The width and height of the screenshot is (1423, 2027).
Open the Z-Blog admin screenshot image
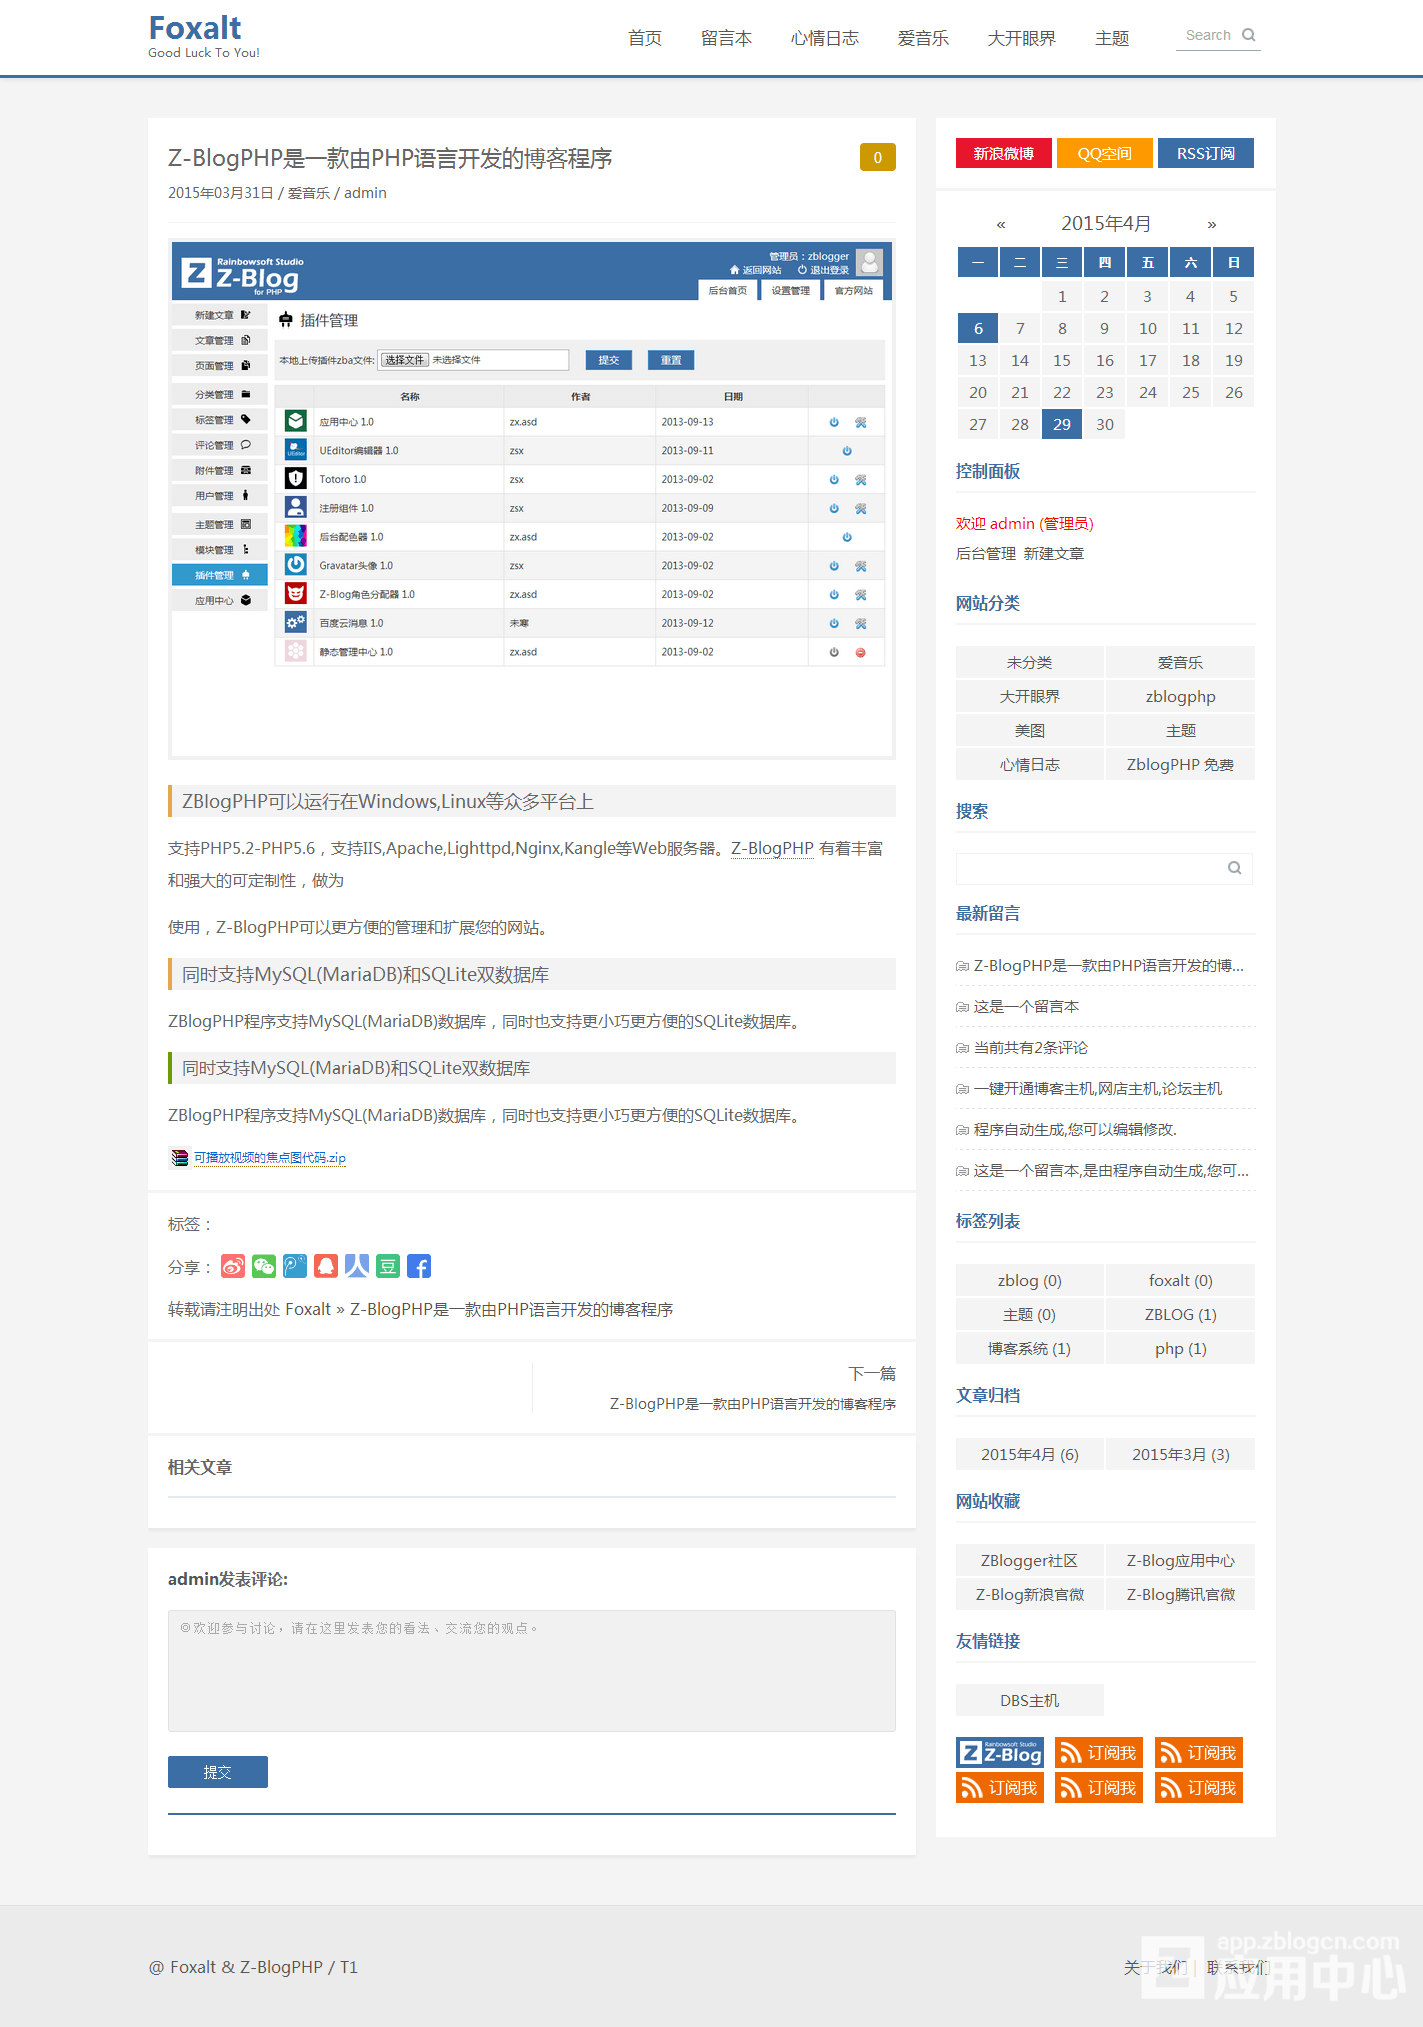(531, 499)
